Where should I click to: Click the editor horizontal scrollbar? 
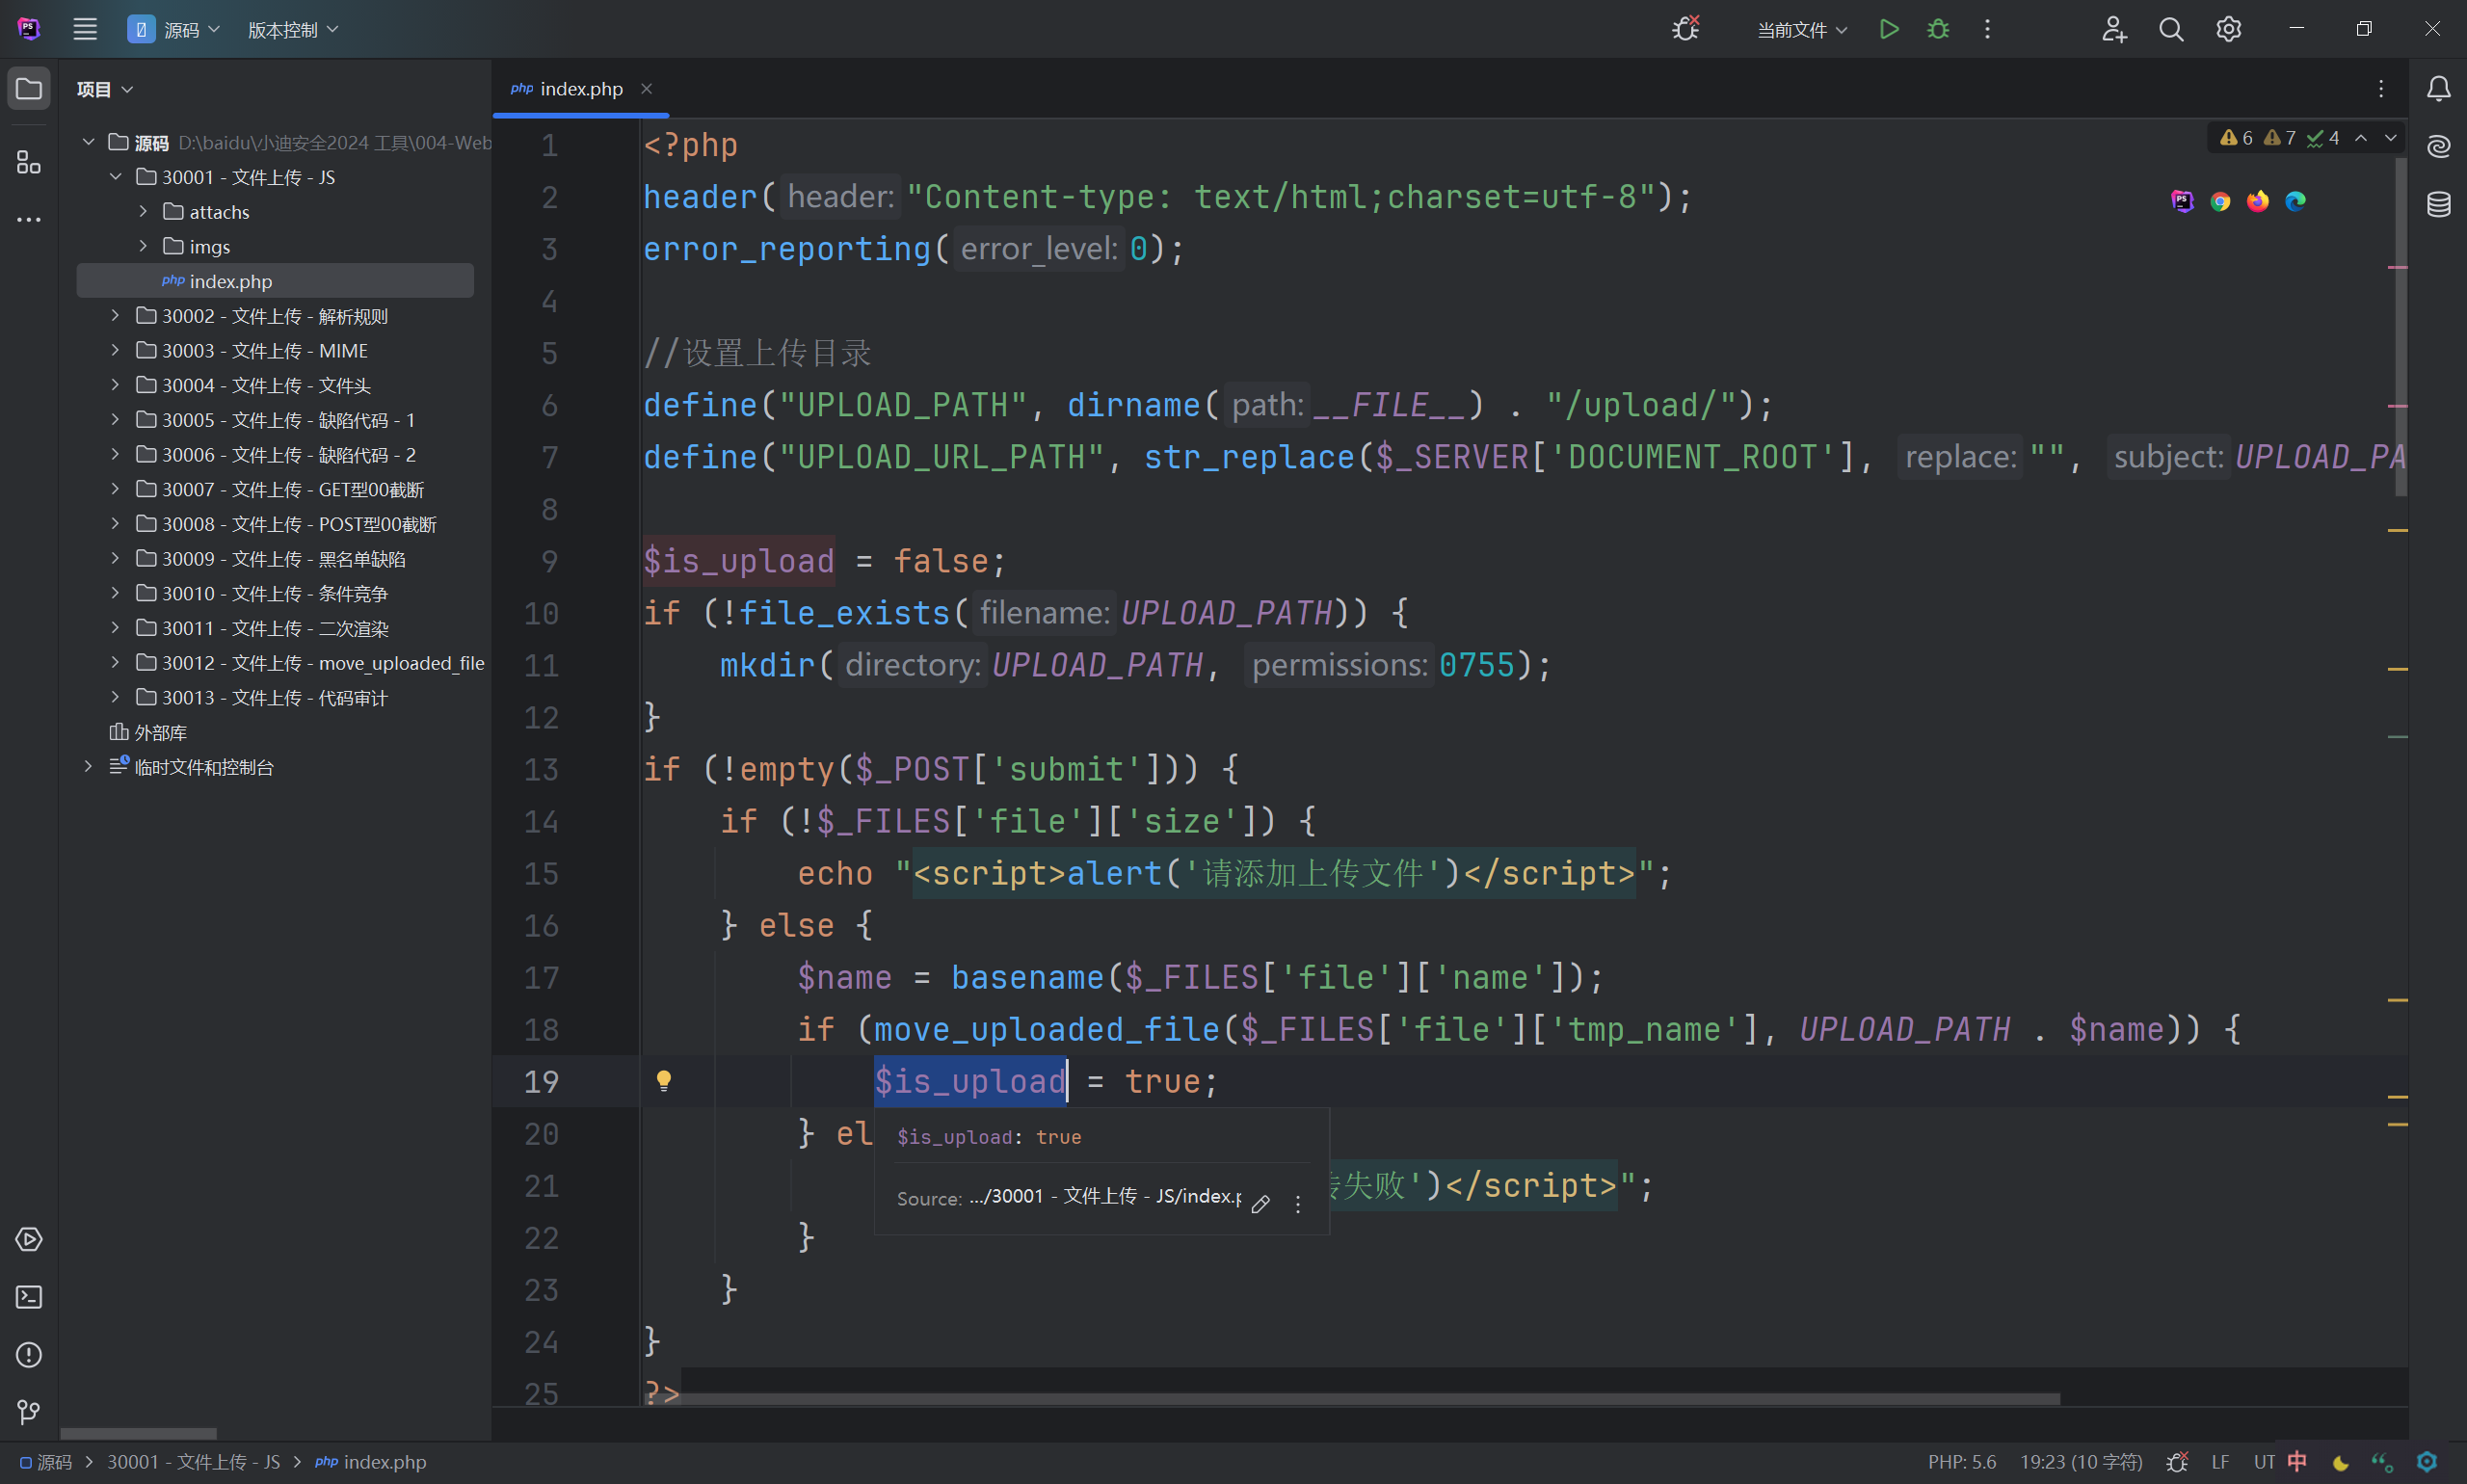pos(1369,1398)
